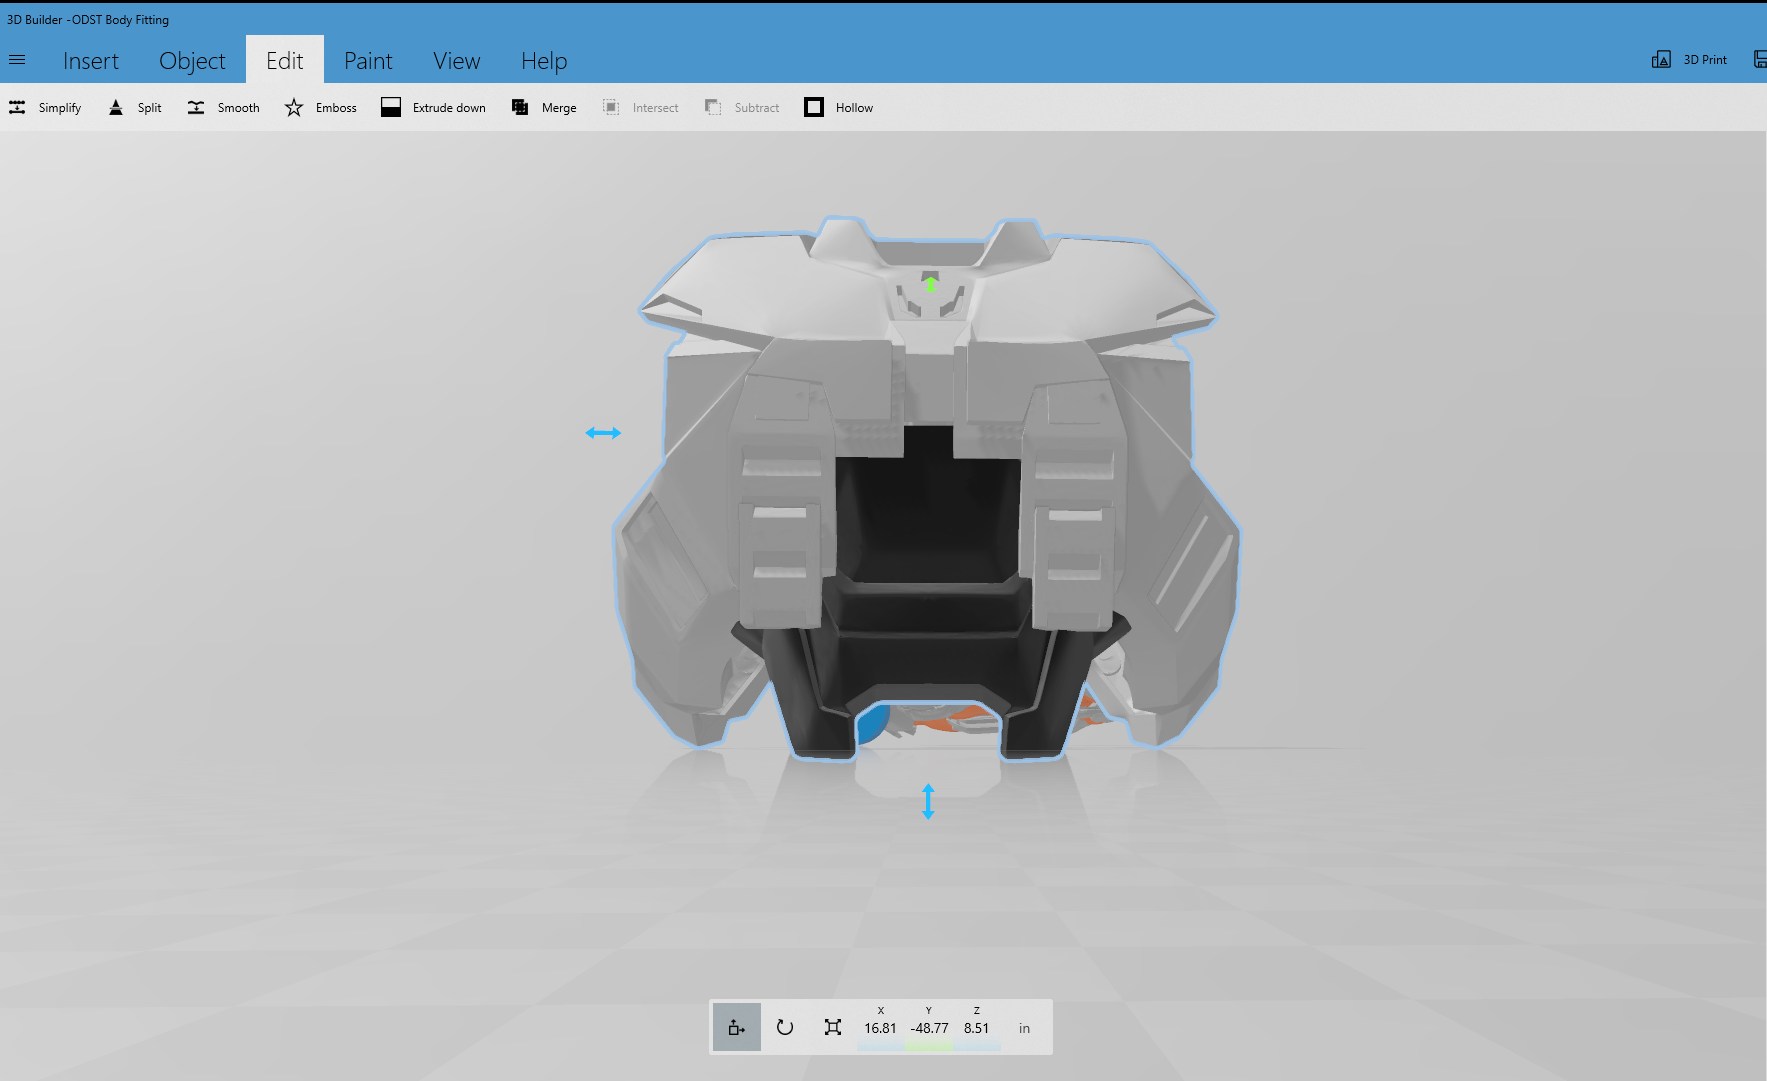
Task: Click the Emboss star icon
Action: 294,107
